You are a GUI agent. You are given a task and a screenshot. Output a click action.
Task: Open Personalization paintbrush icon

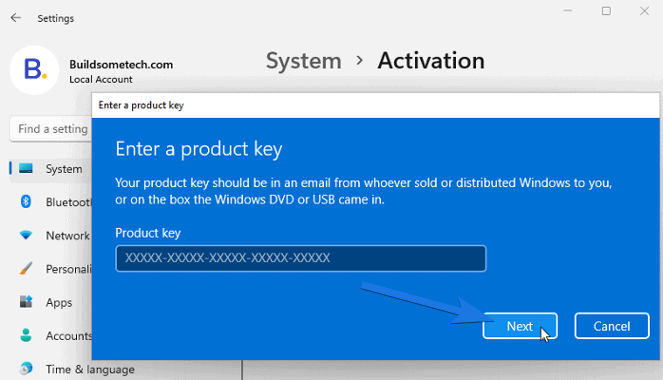[x=26, y=268]
